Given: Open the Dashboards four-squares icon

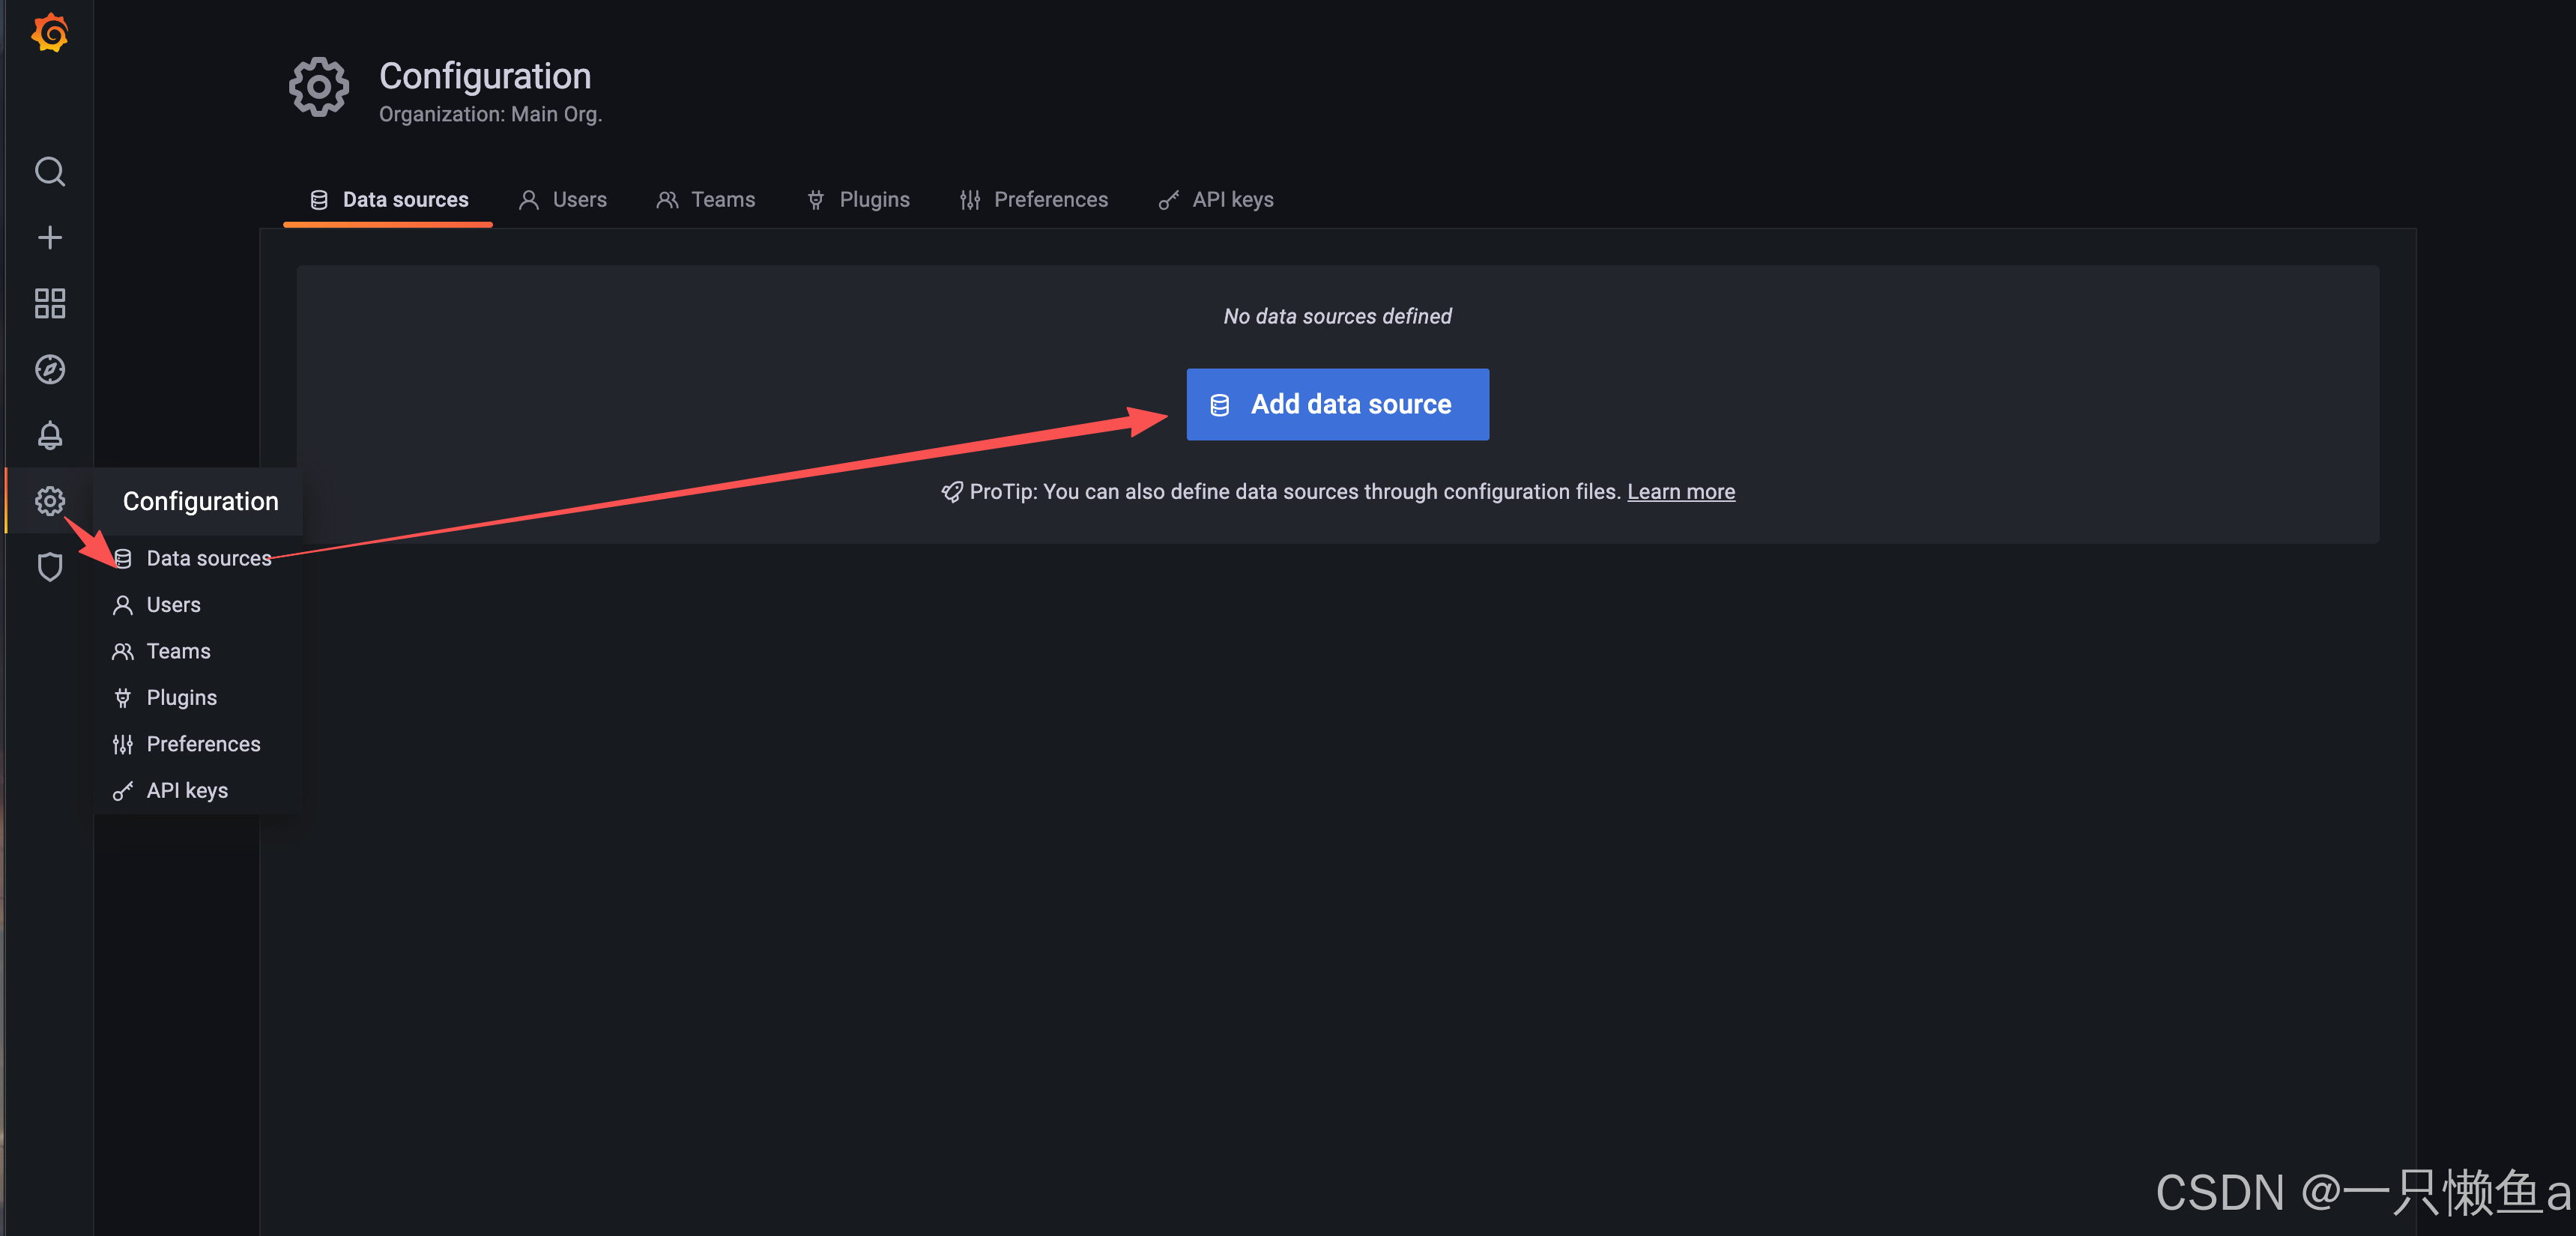Looking at the screenshot, I should click(x=49, y=304).
